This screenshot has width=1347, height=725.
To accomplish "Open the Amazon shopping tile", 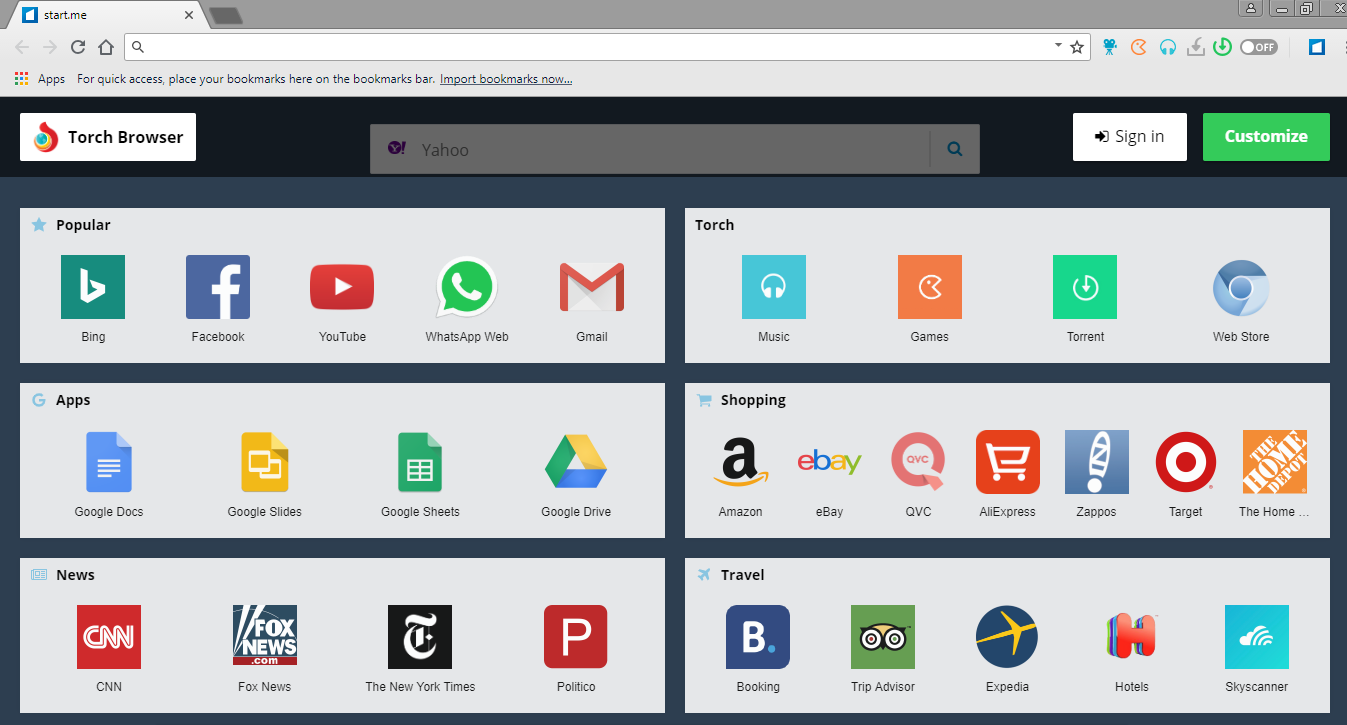I will pos(741,474).
